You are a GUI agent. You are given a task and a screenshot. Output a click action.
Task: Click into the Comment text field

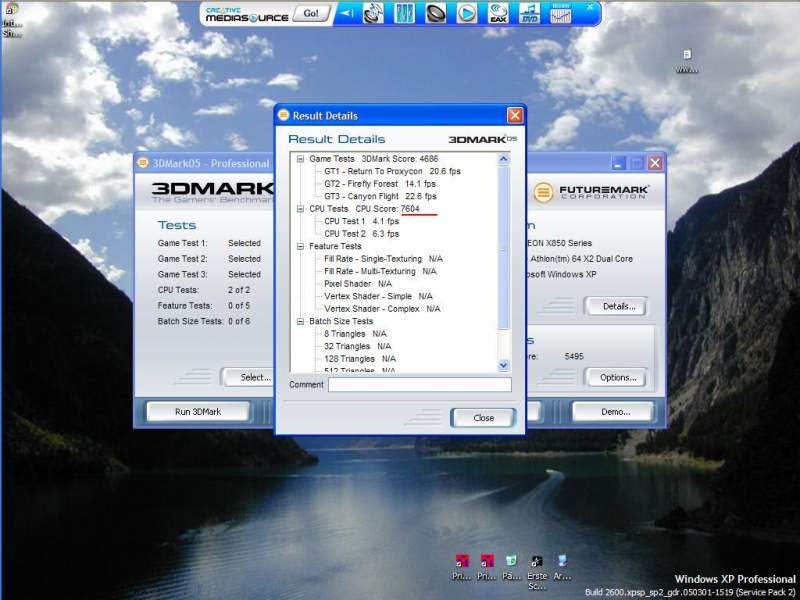pos(419,385)
